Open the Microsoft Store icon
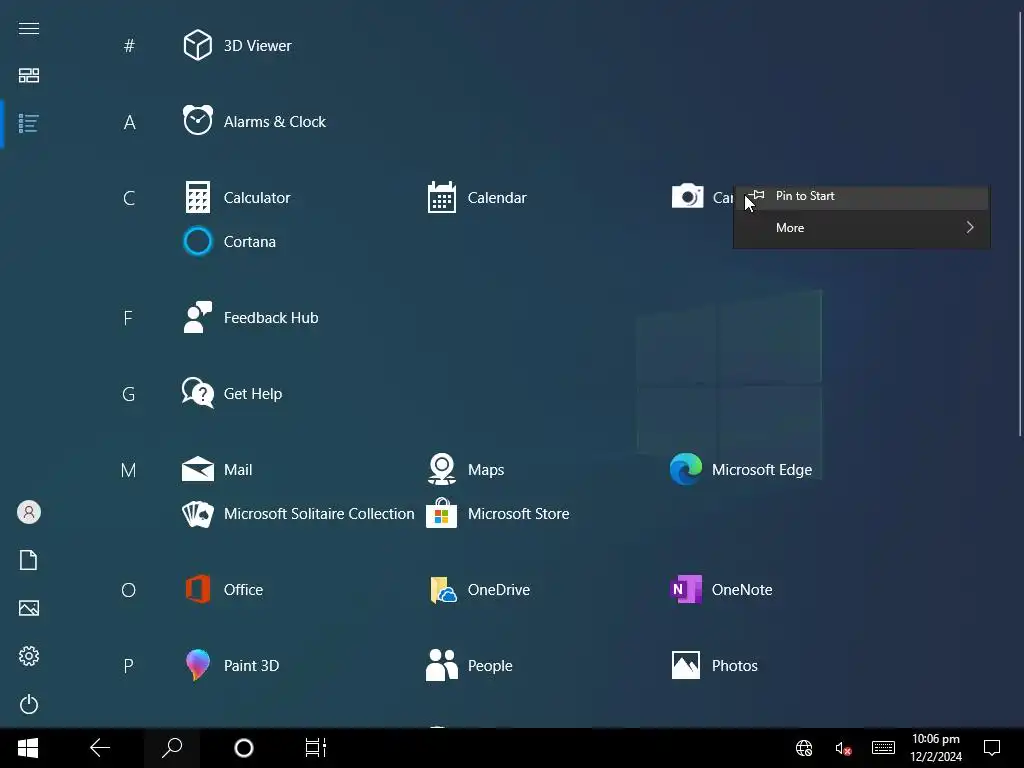Screen dimensions: 1024x768 pos(441,513)
